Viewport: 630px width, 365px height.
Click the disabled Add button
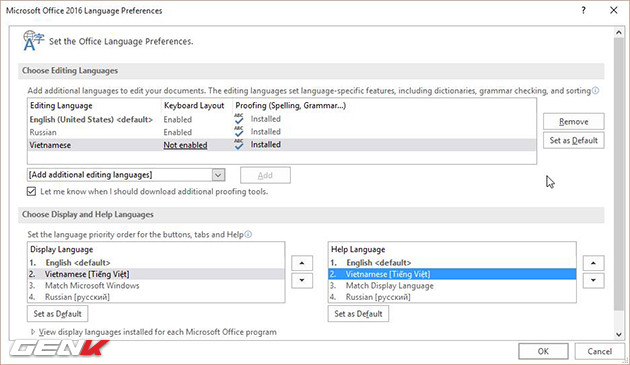click(265, 175)
